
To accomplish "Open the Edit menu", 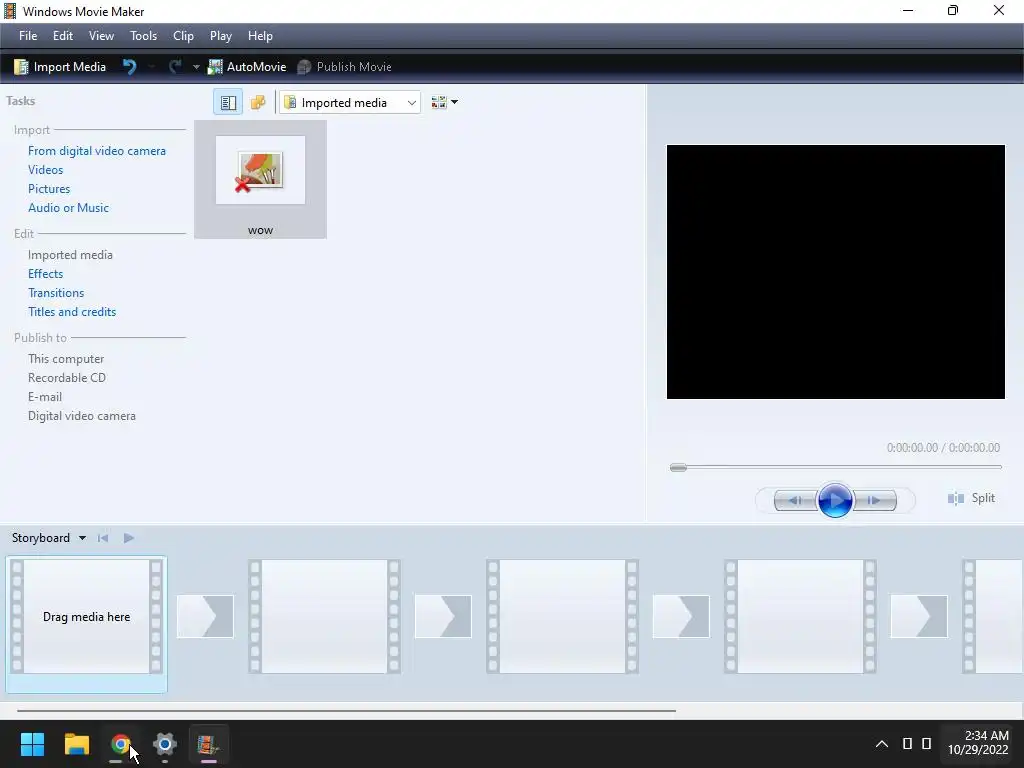I will tap(63, 36).
